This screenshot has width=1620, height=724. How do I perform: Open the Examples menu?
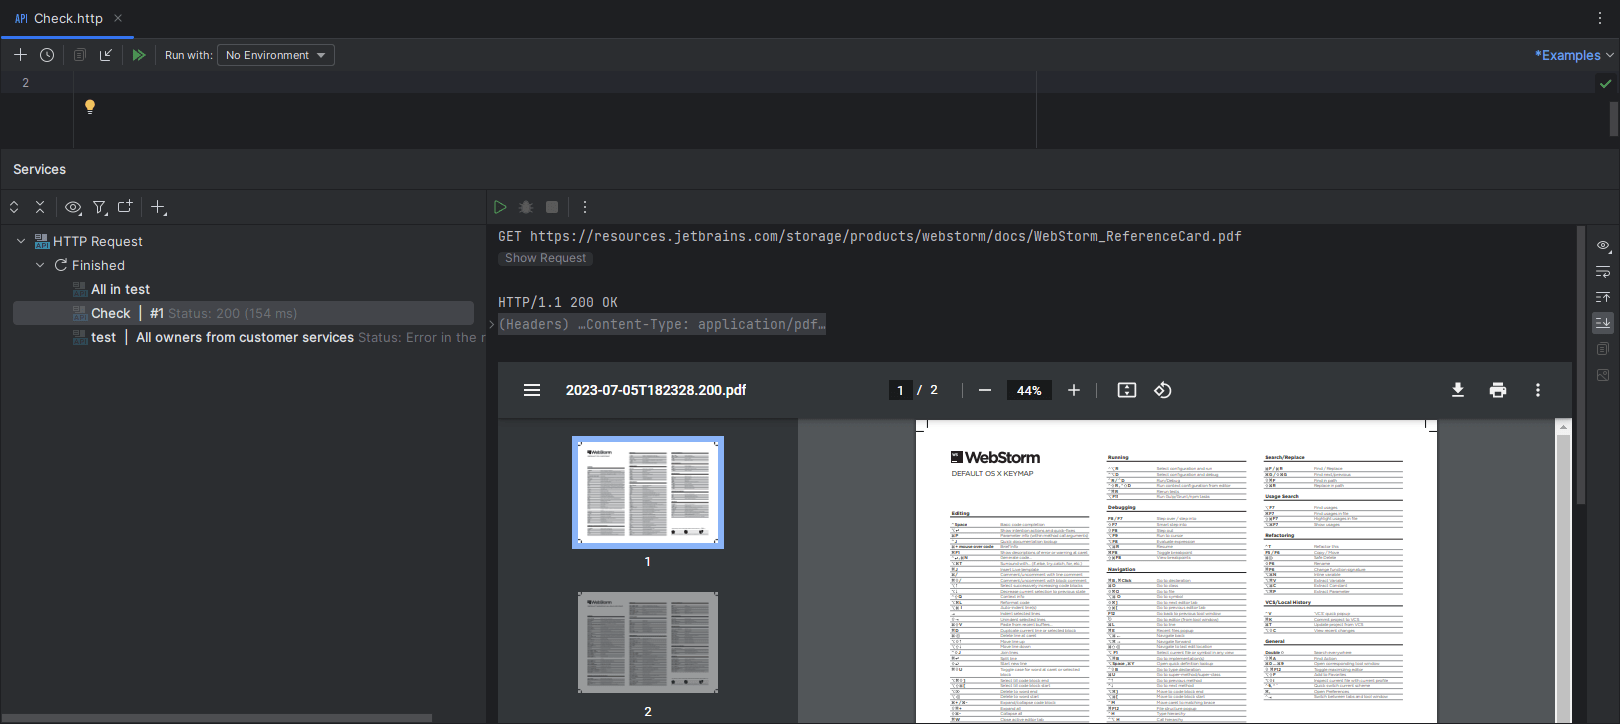click(x=1574, y=55)
